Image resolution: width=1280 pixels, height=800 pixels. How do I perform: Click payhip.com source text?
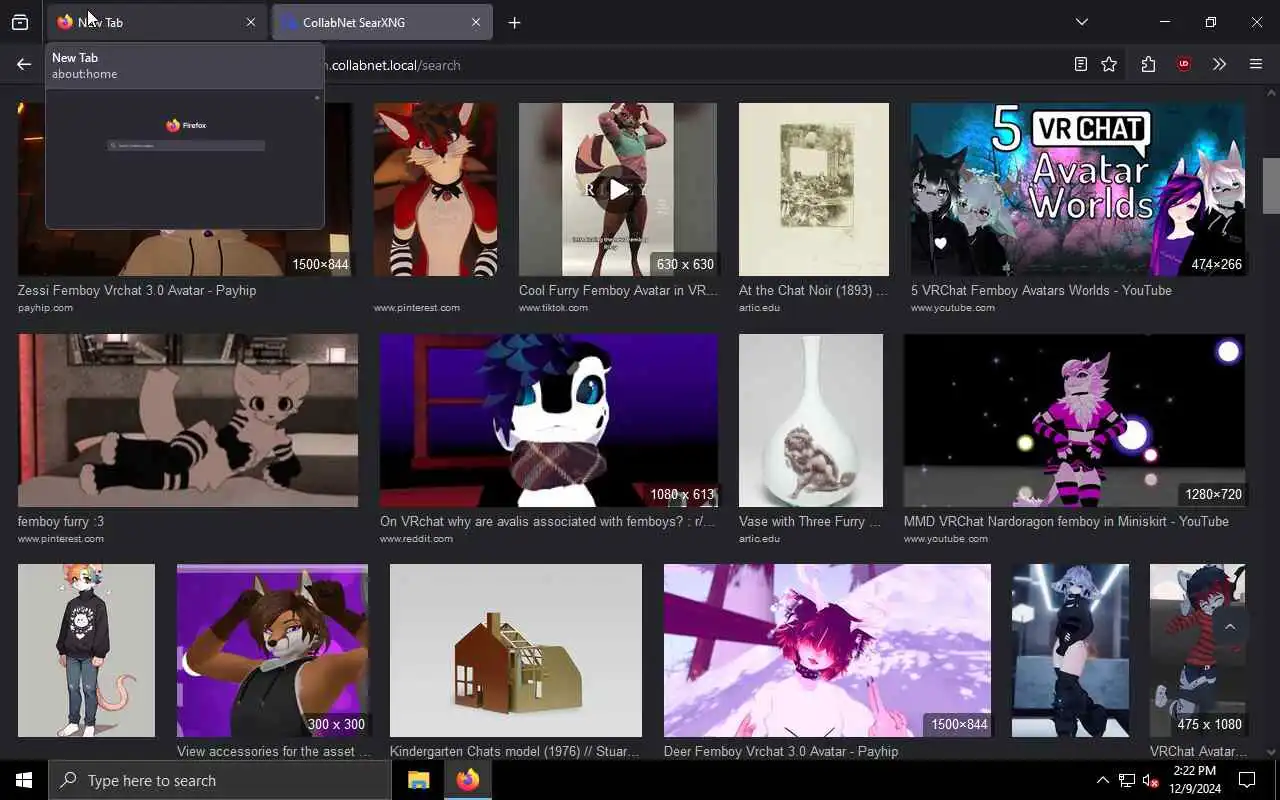45,308
